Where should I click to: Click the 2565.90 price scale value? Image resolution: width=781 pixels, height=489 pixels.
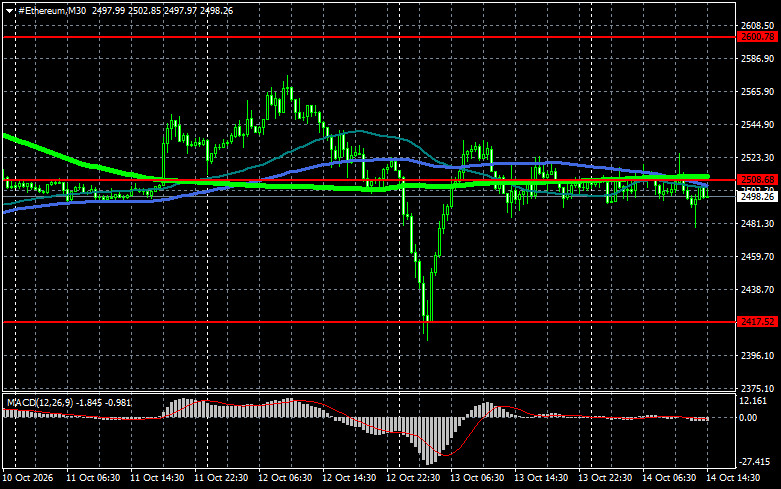pyautogui.click(x=757, y=92)
